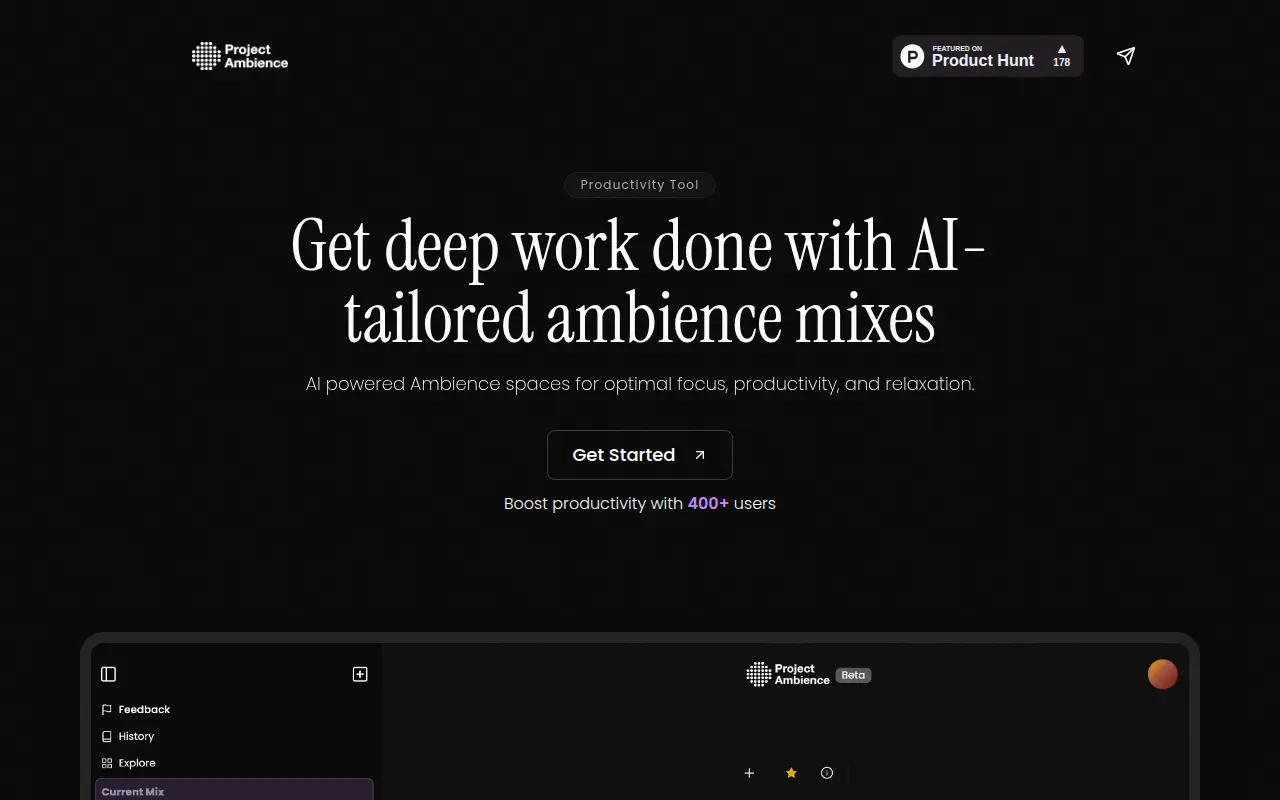The image size is (1280, 800).
Task: Click the Project Ambience logo in app preview
Action: coord(788,675)
